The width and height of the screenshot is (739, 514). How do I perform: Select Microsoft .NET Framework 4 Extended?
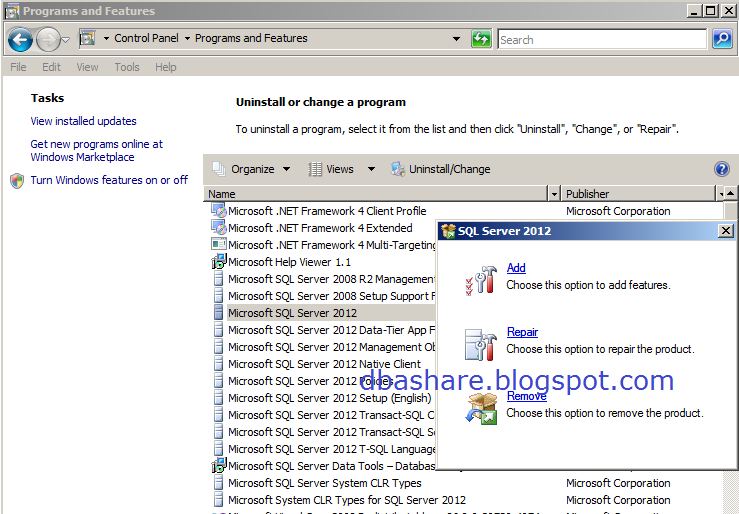click(320, 228)
